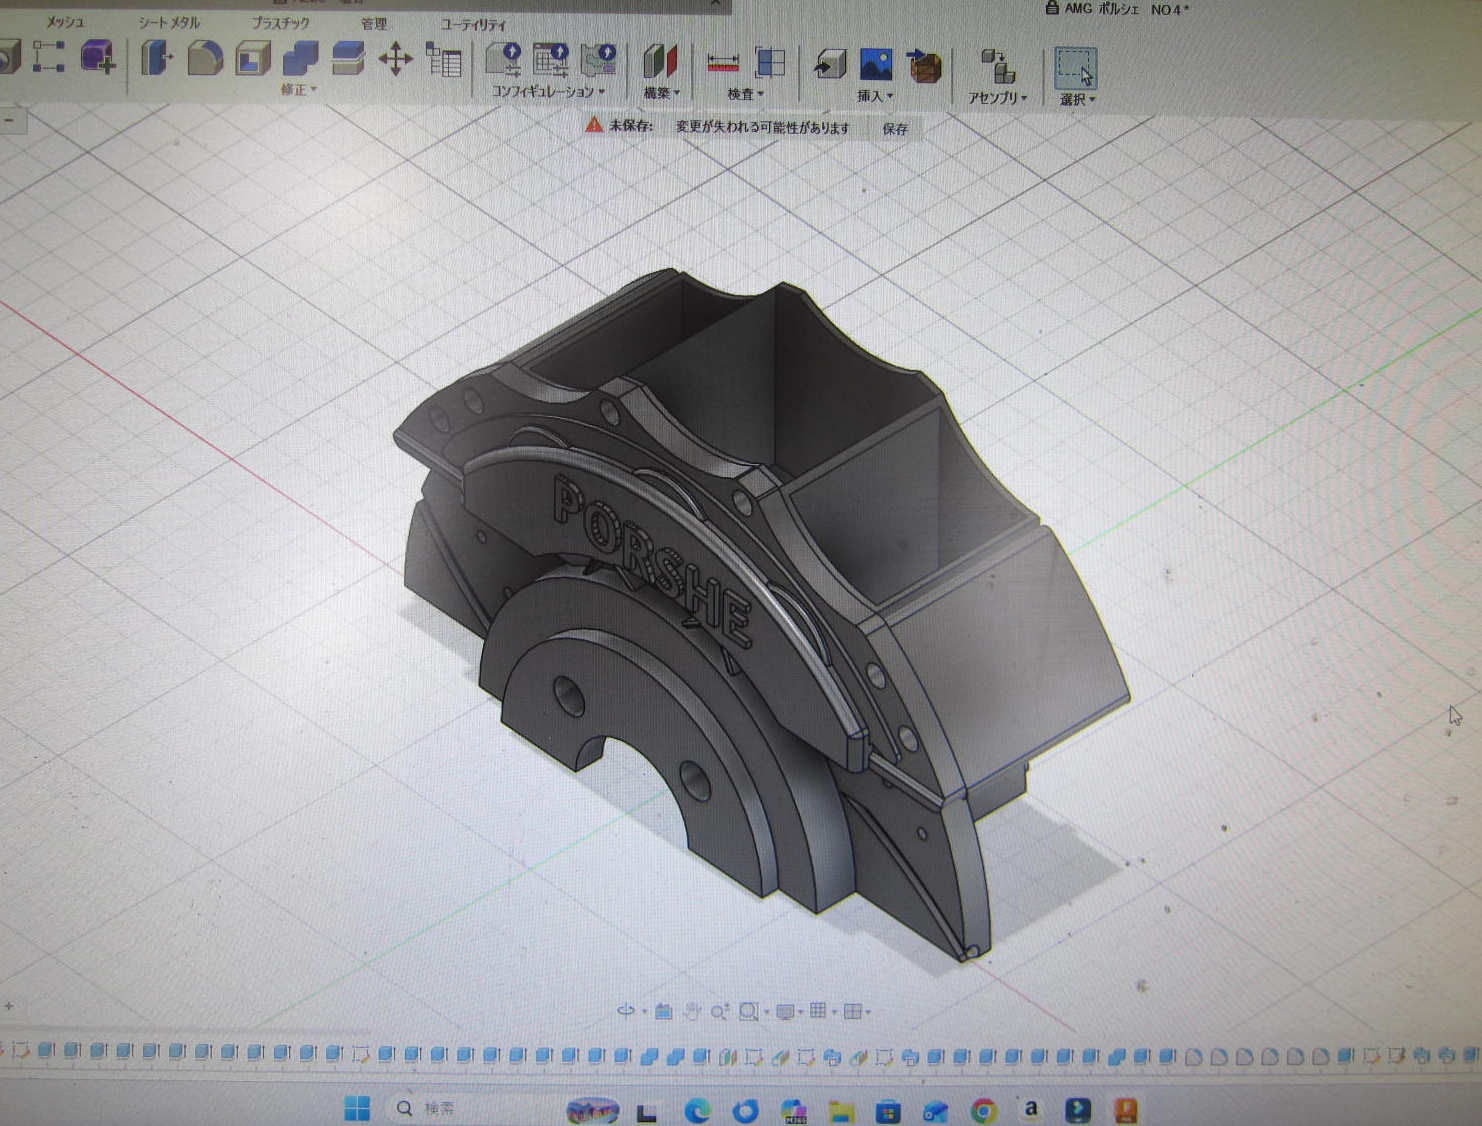This screenshot has width=1482, height=1126.
Task: Open the Viewports layout icon
Action: tap(852, 1011)
